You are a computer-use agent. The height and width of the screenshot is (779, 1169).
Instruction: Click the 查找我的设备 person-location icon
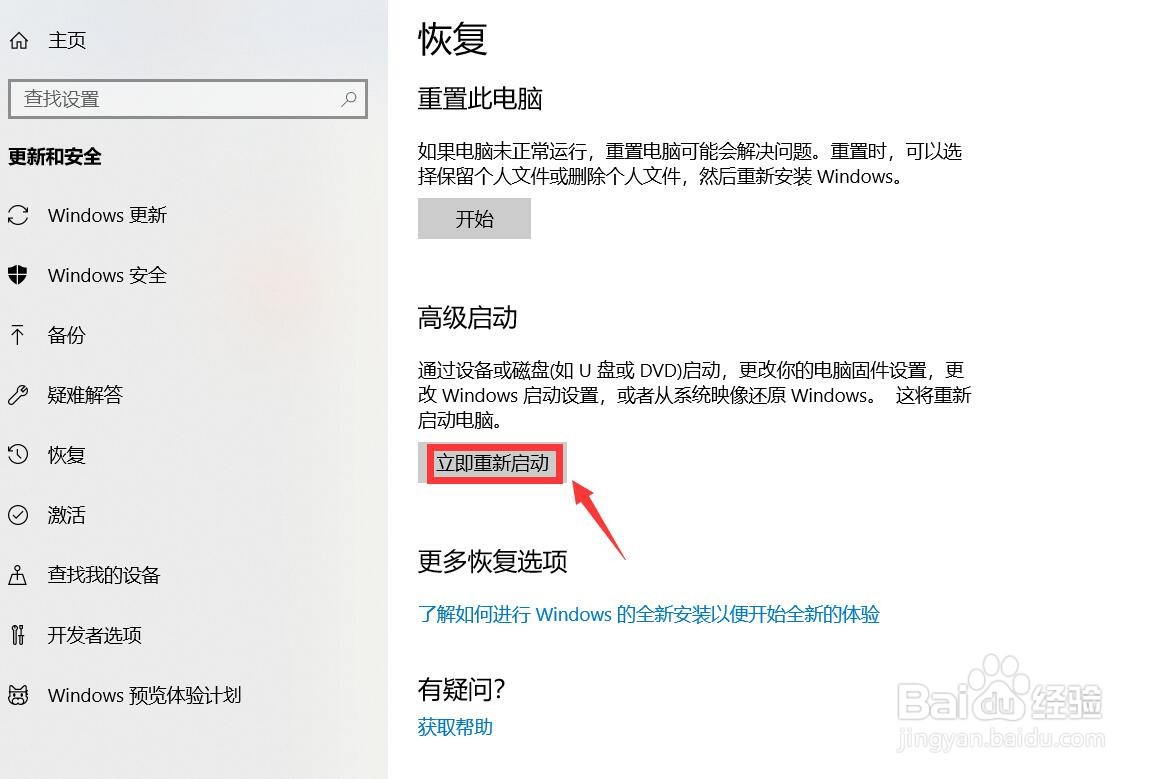click(x=18, y=575)
